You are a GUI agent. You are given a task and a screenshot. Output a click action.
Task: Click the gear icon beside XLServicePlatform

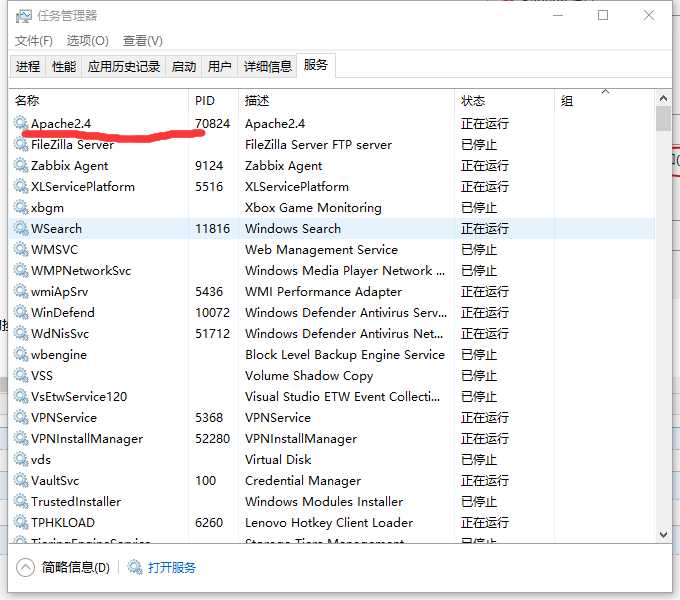click(x=21, y=186)
